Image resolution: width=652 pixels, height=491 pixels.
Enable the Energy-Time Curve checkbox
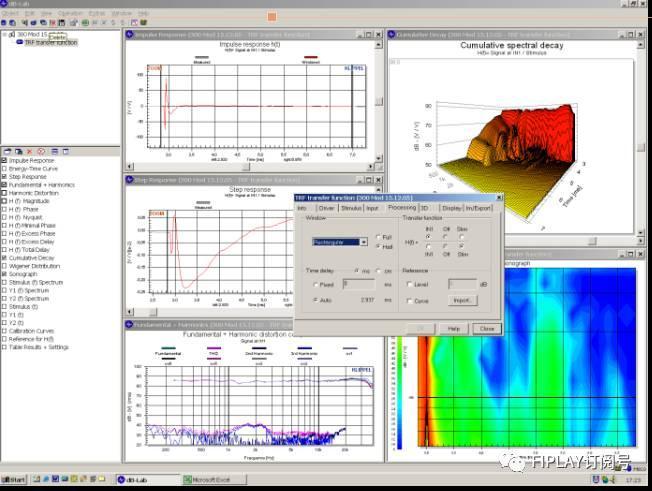(x=5, y=169)
